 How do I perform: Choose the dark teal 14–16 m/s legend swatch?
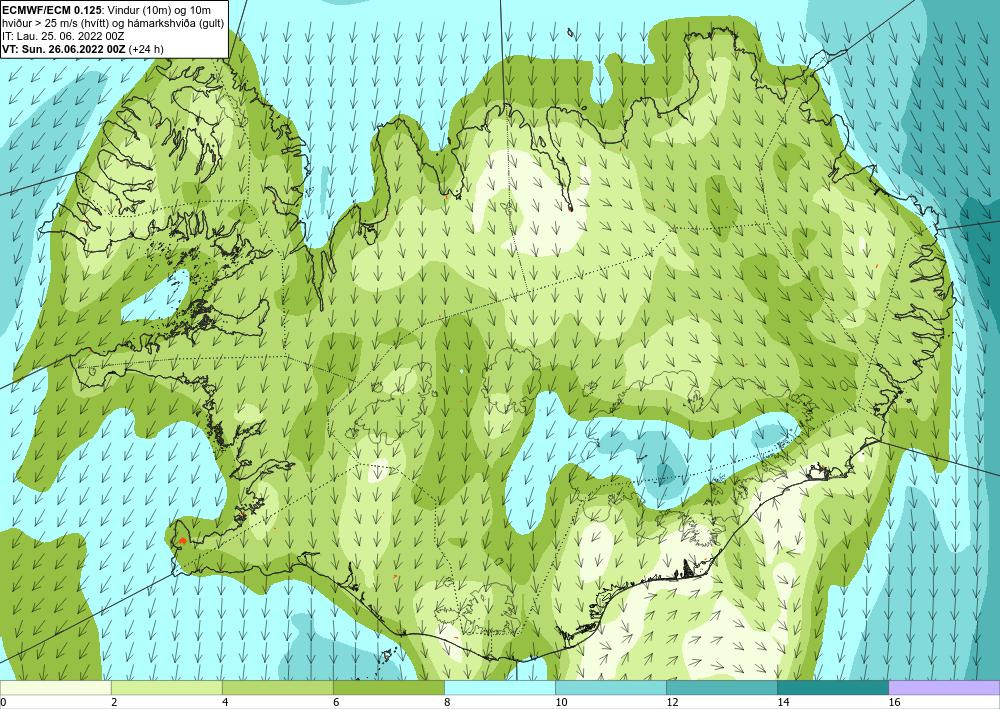[832, 688]
